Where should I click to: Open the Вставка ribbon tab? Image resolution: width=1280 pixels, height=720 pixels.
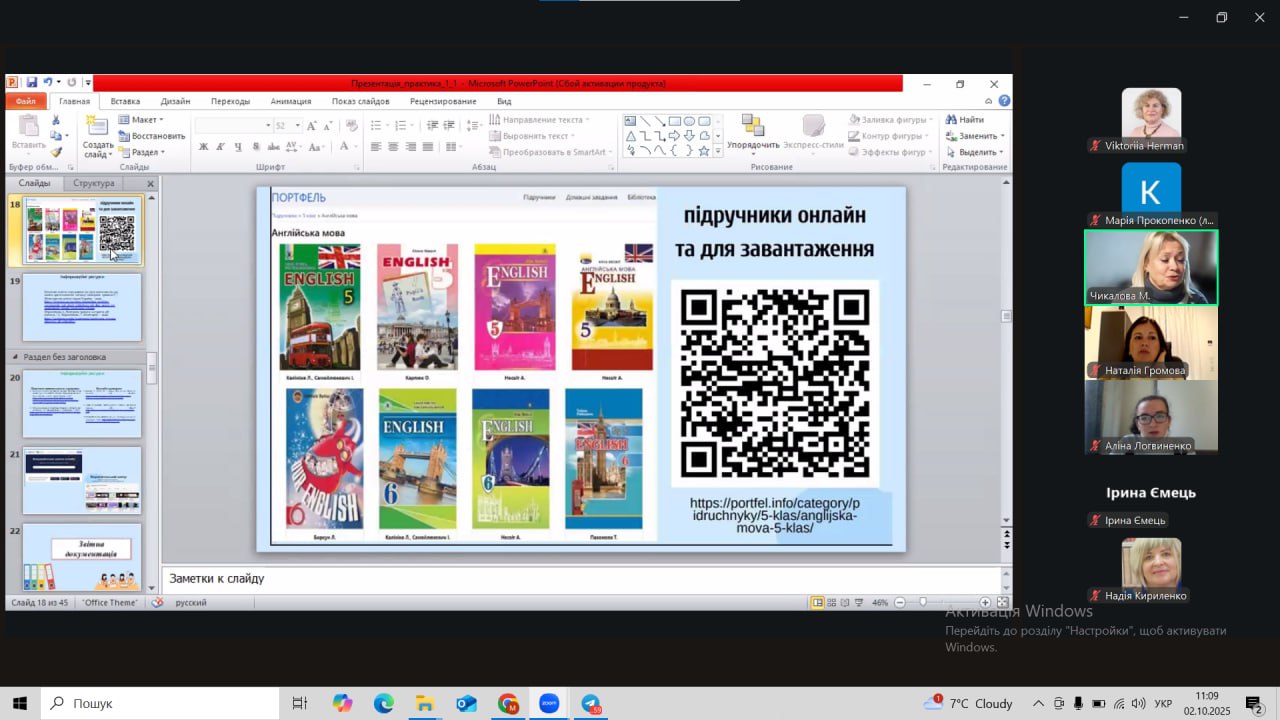click(x=125, y=101)
